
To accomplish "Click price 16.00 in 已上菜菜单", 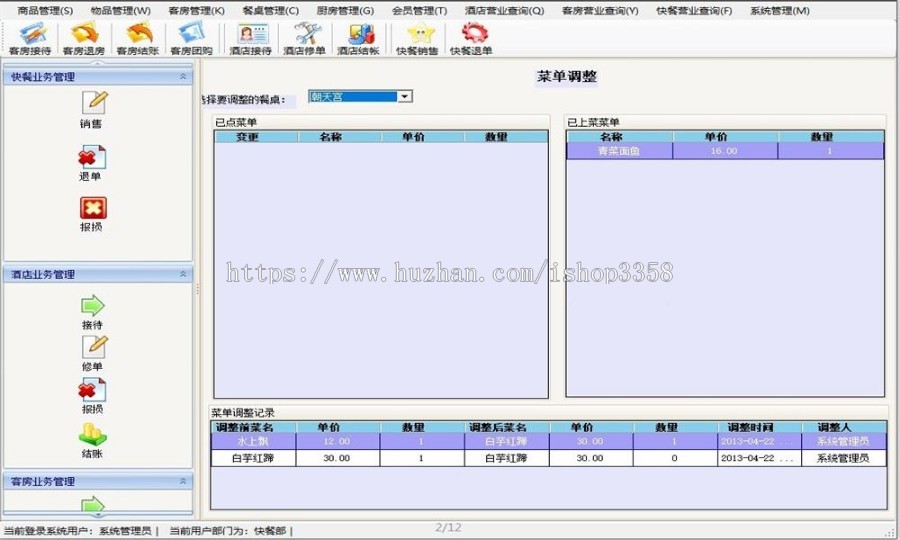I will [x=724, y=151].
